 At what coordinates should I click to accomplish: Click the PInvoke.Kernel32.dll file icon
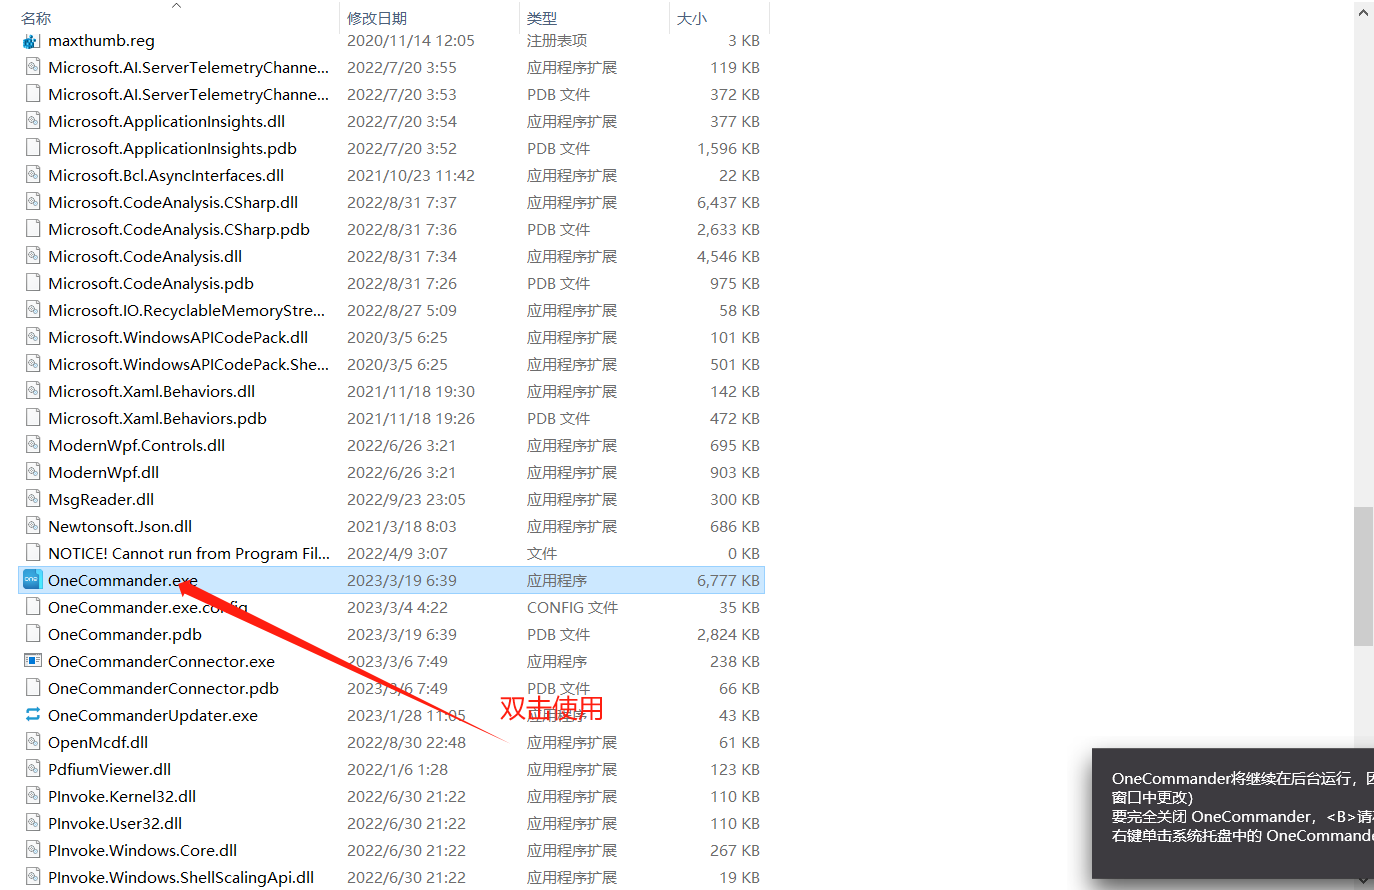(x=32, y=796)
